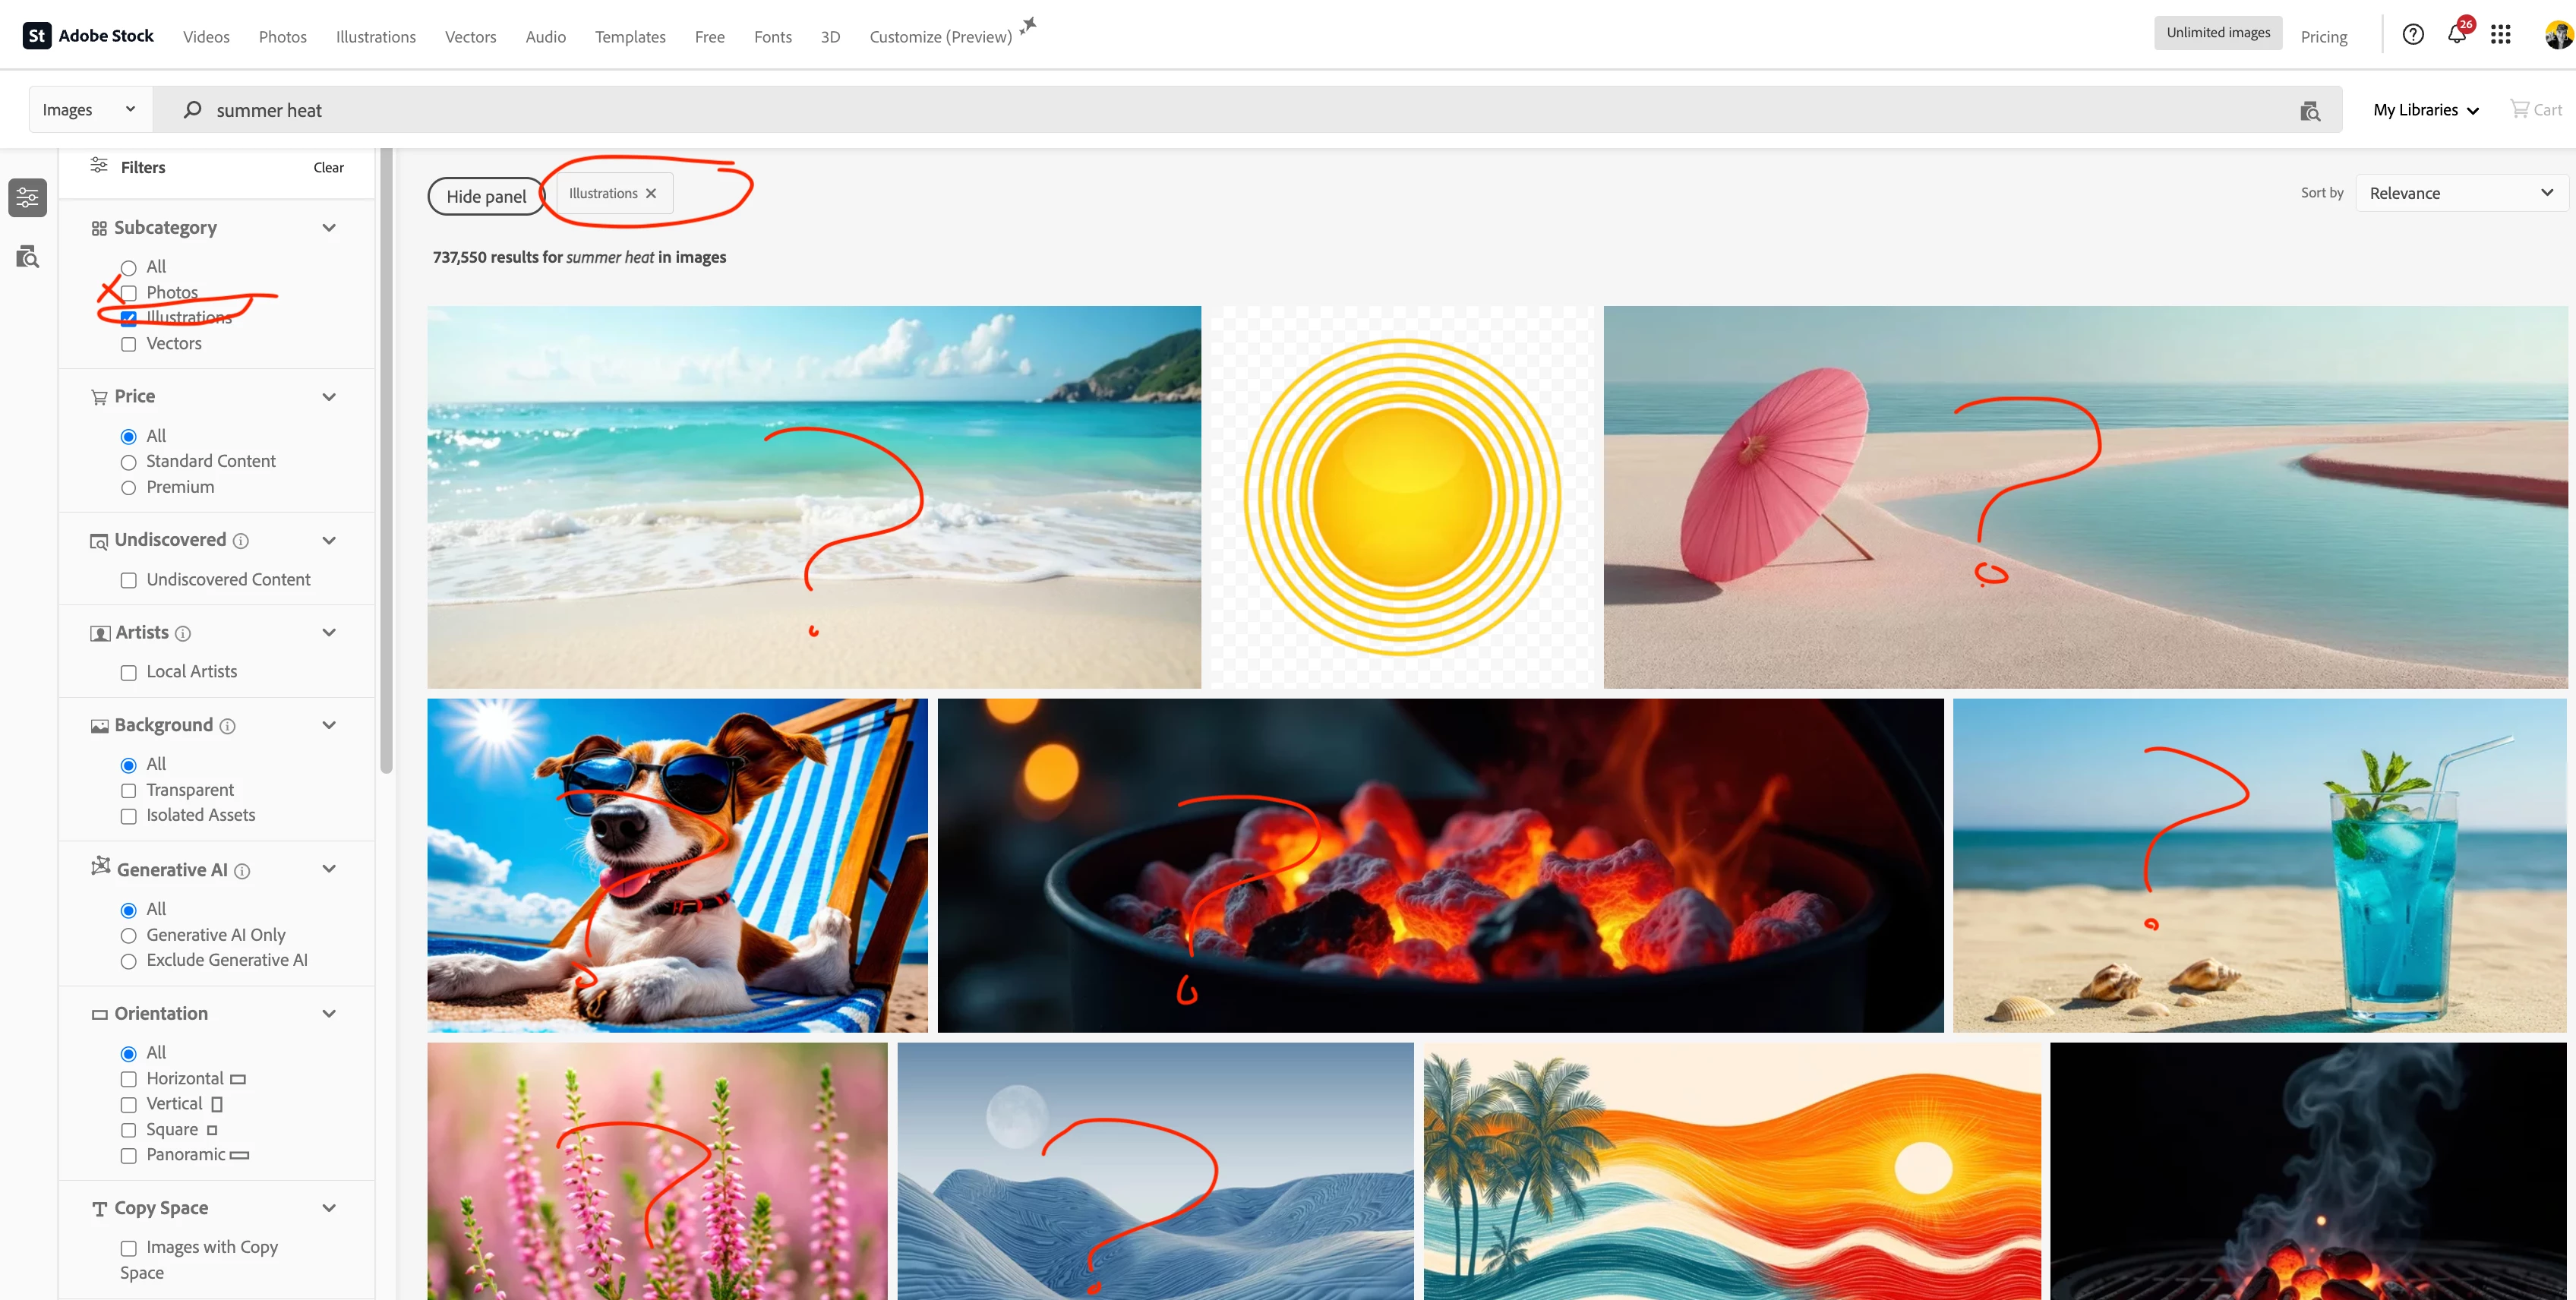The width and height of the screenshot is (2576, 1300).
Task: Check the Vectors subcategory checkbox
Action: [129, 344]
